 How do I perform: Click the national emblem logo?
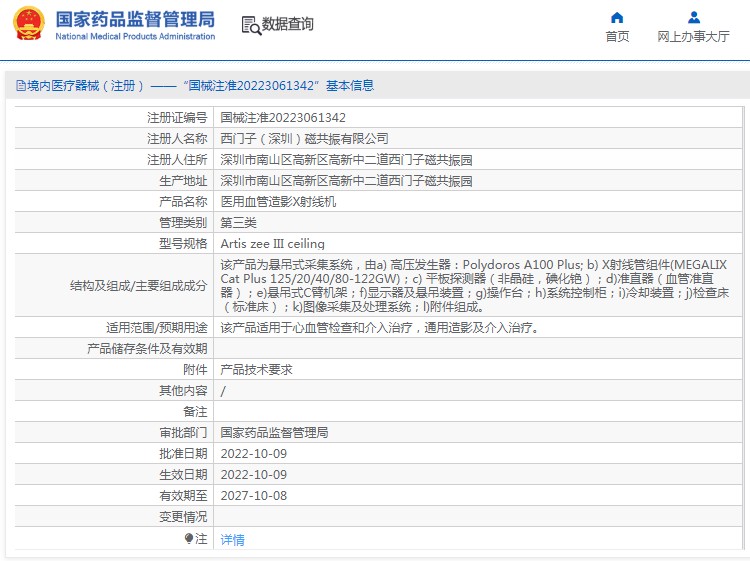click(29, 23)
